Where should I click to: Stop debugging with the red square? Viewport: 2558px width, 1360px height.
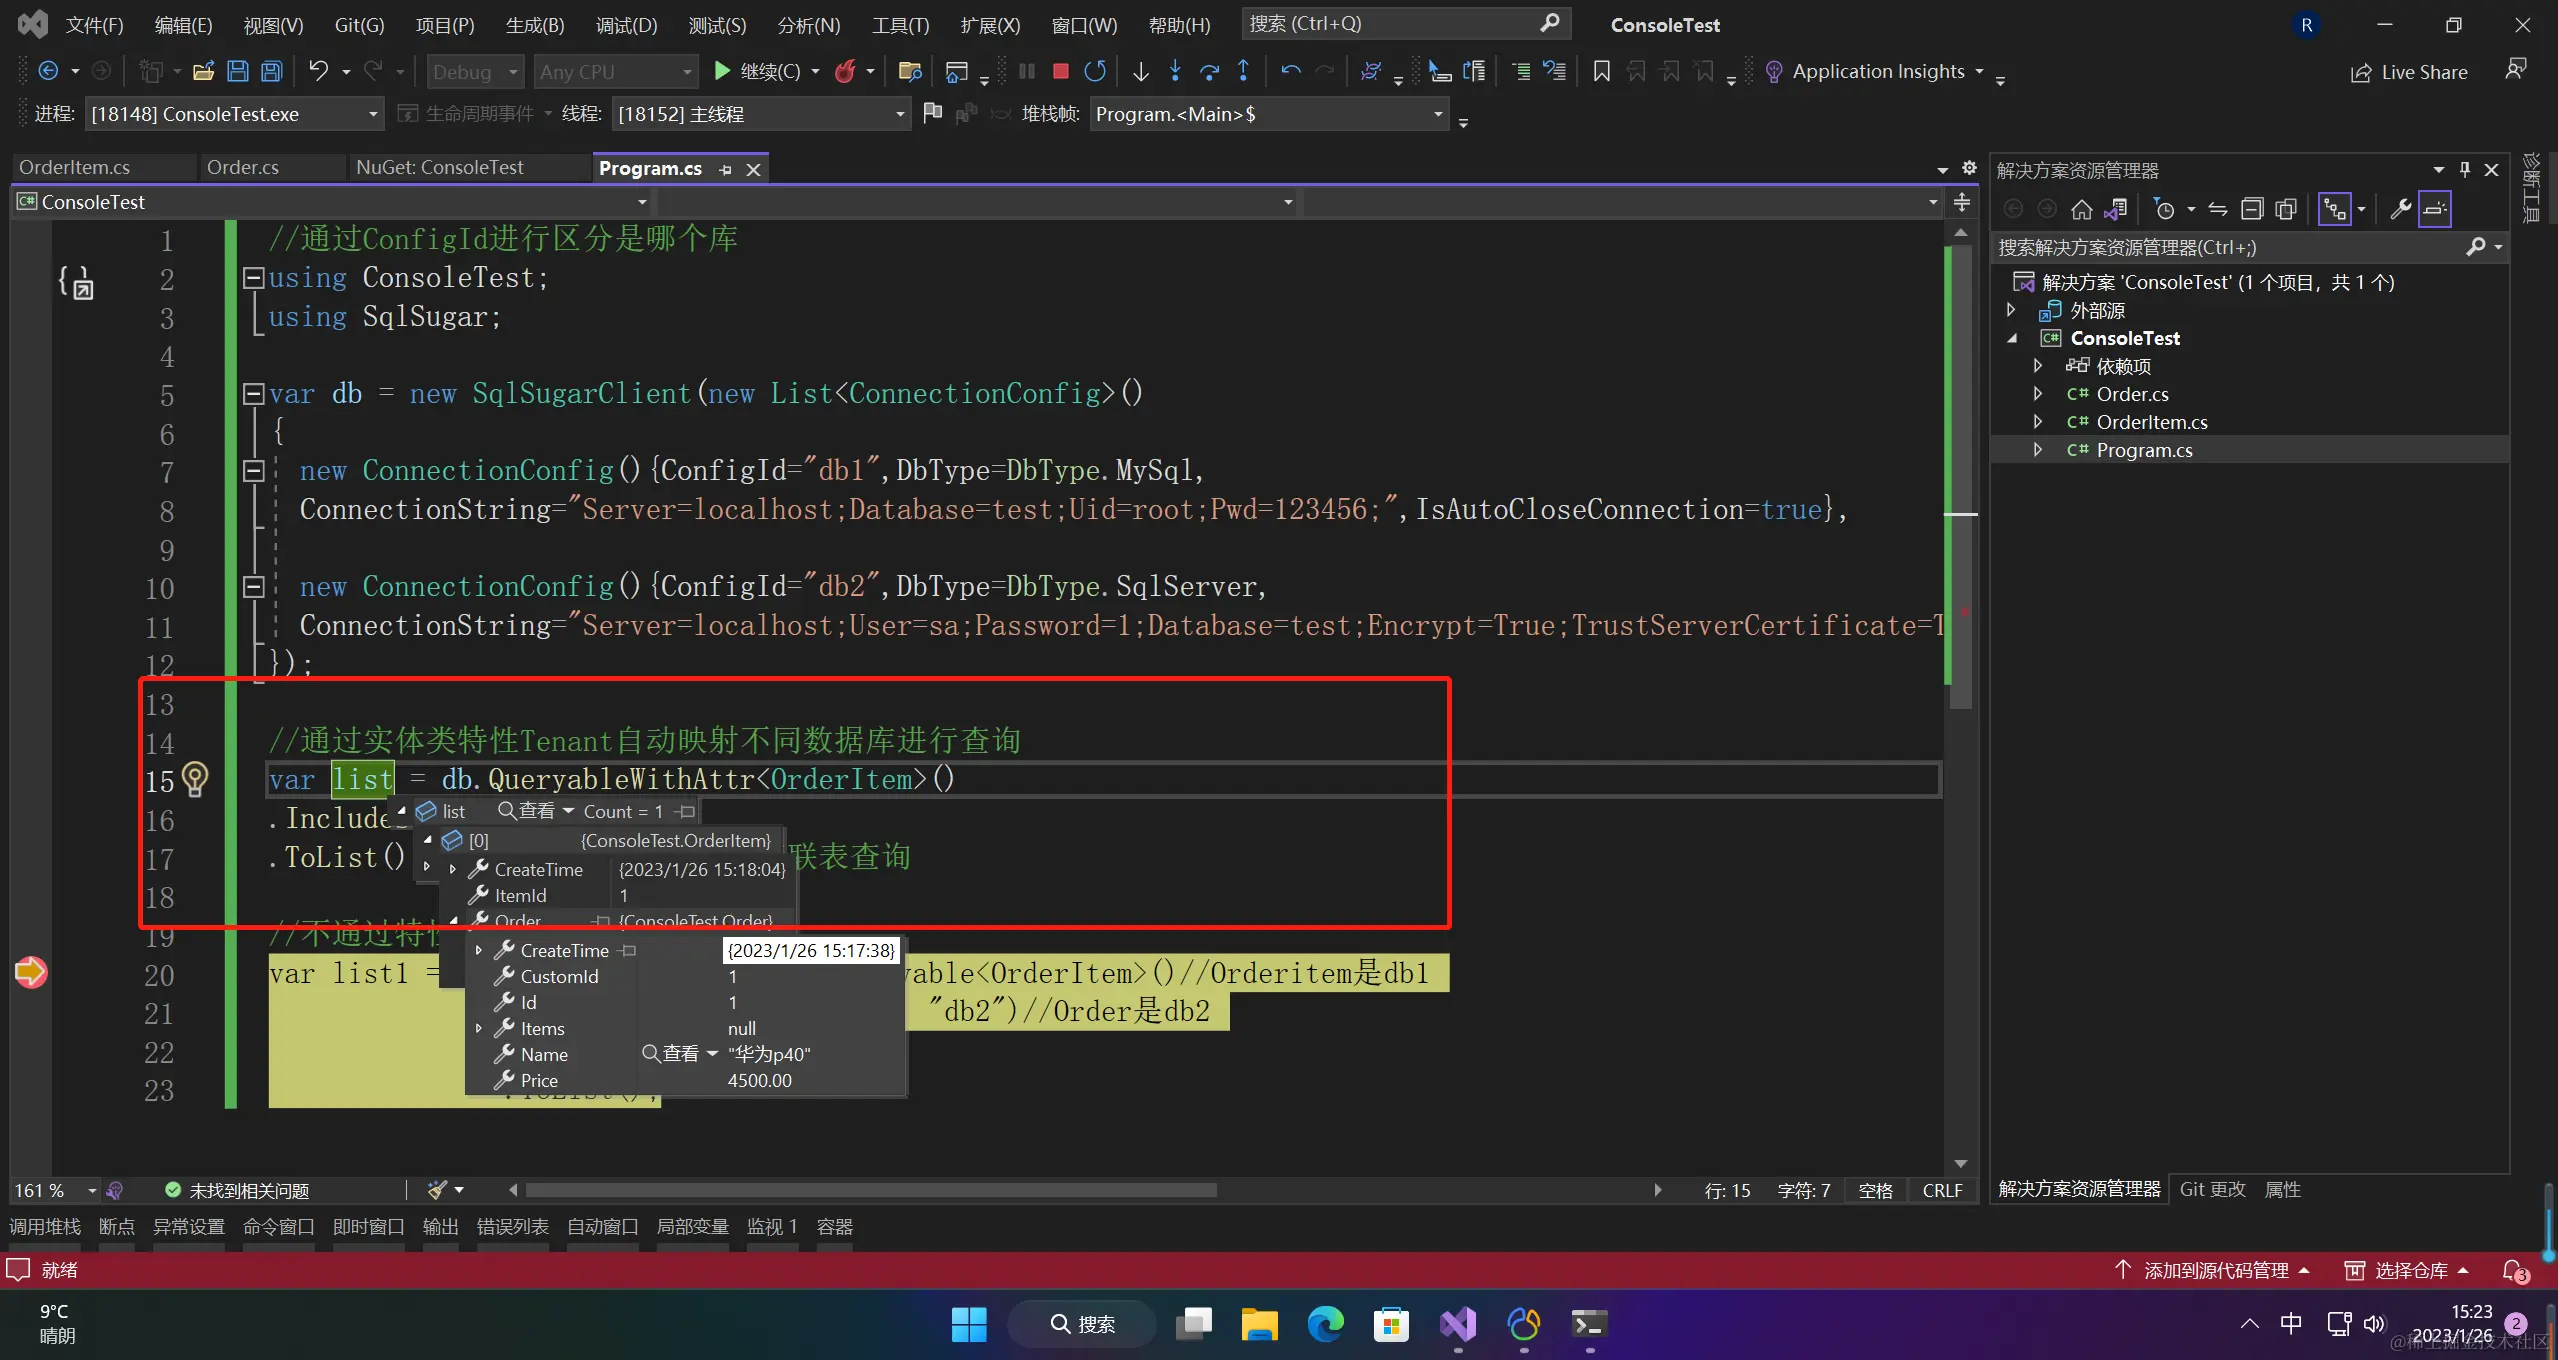tap(1061, 71)
